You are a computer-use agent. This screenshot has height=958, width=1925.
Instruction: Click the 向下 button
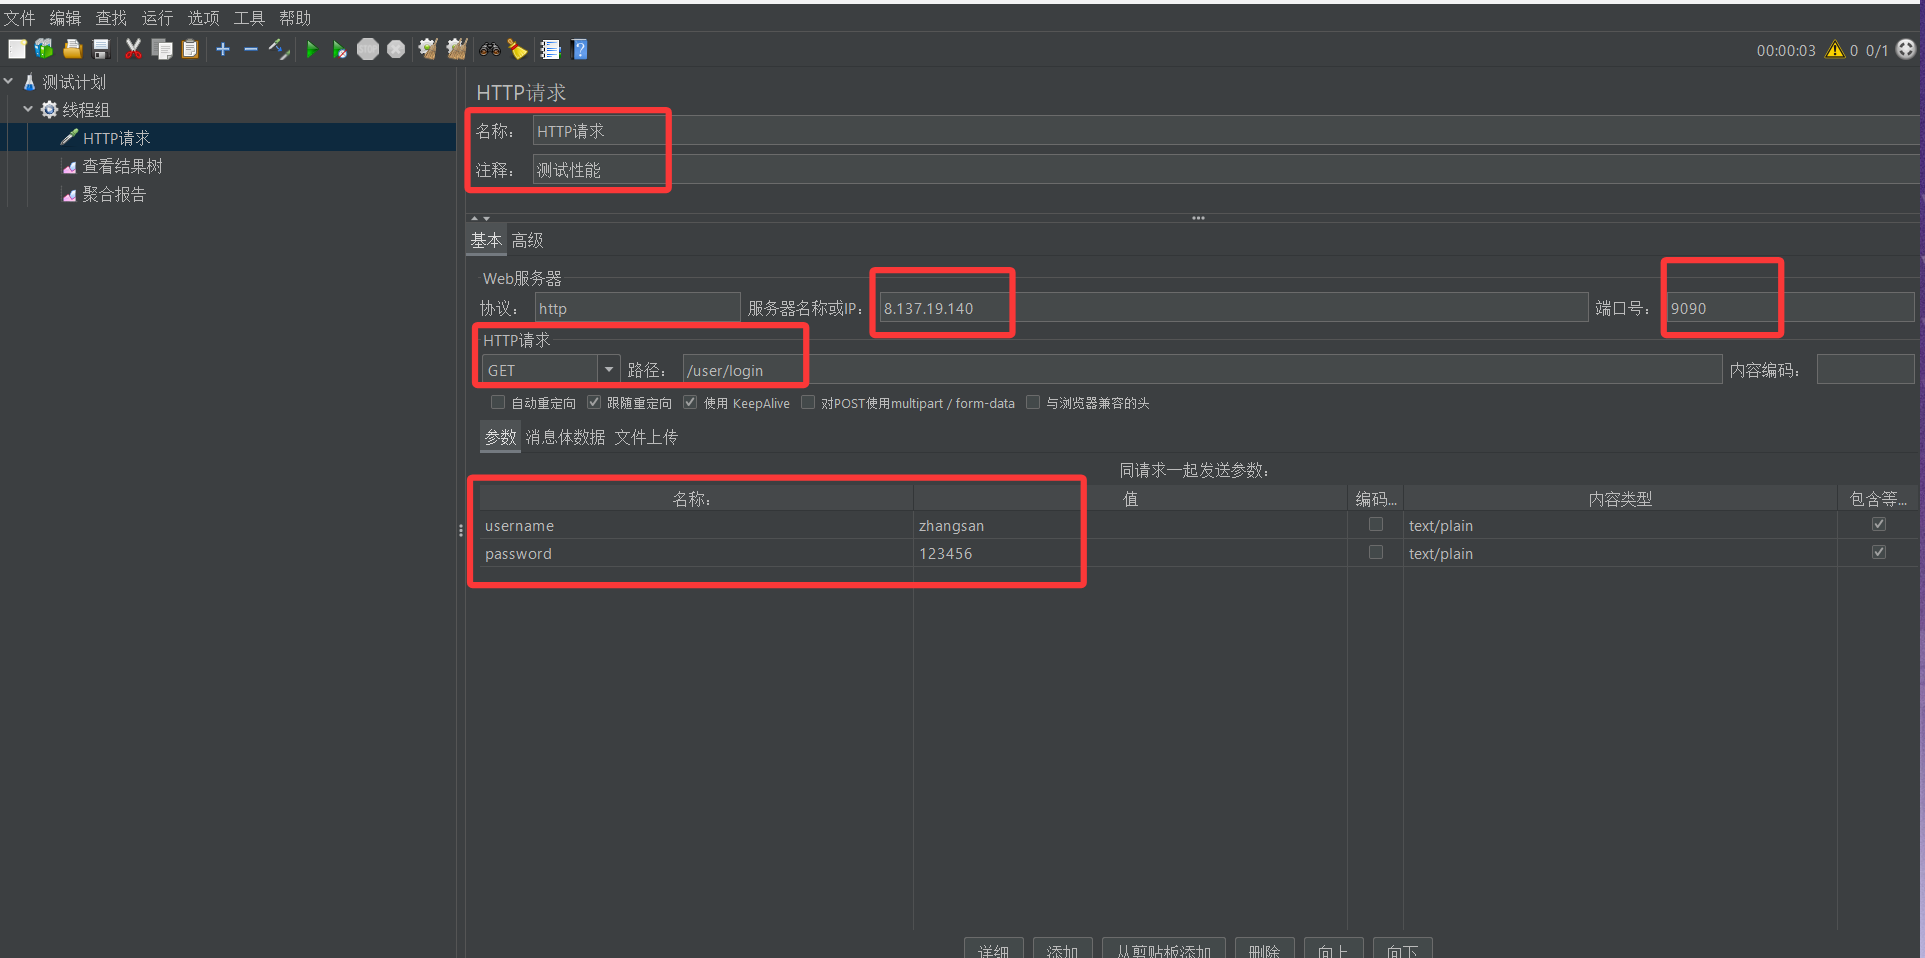coord(1402,948)
